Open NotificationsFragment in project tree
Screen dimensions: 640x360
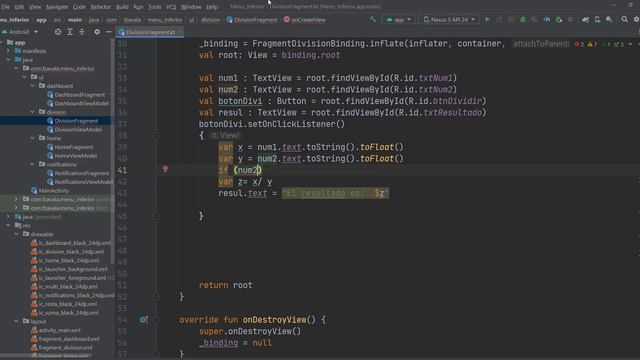[82, 173]
